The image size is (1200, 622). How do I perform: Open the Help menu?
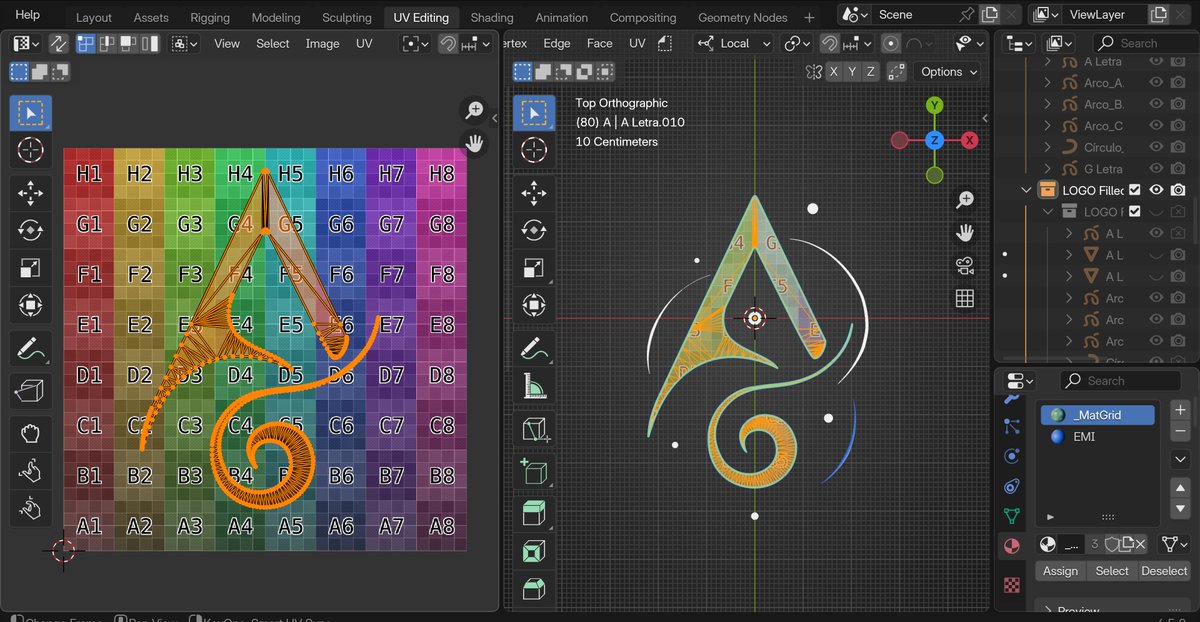[x=28, y=15]
